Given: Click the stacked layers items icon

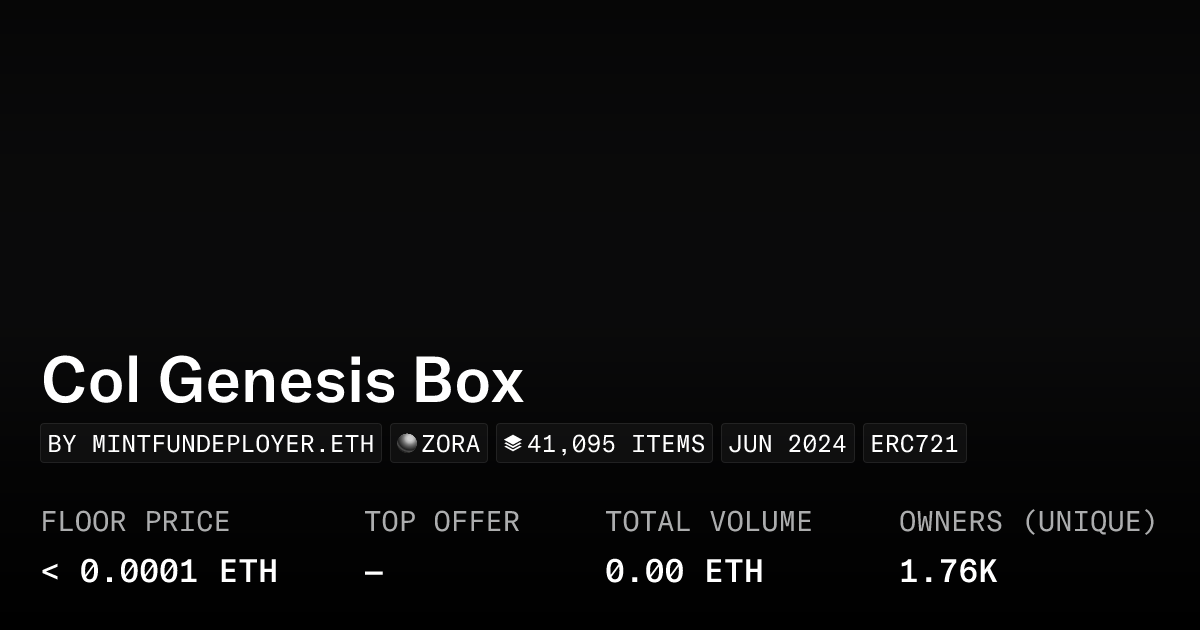Looking at the screenshot, I should [x=513, y=443].
